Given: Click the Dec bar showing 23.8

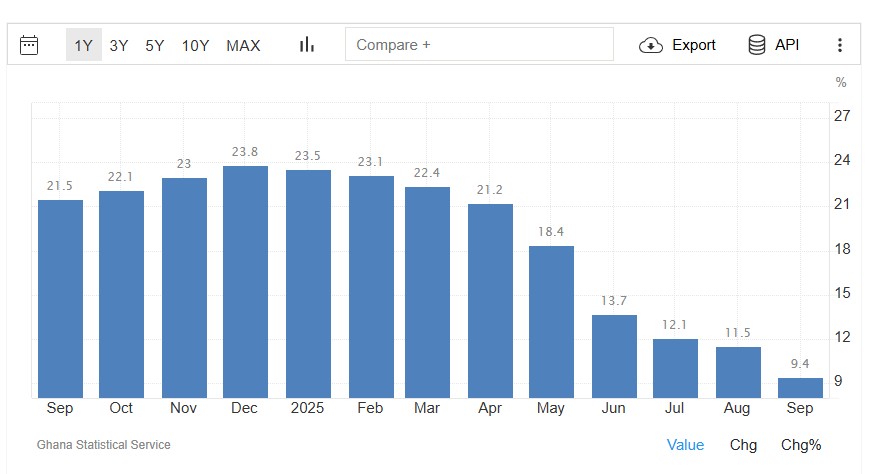Looking at the screenshot, I should (x=245, y=282).
